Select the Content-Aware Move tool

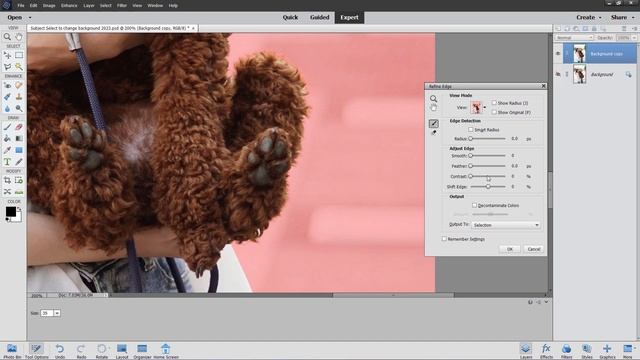7,191
